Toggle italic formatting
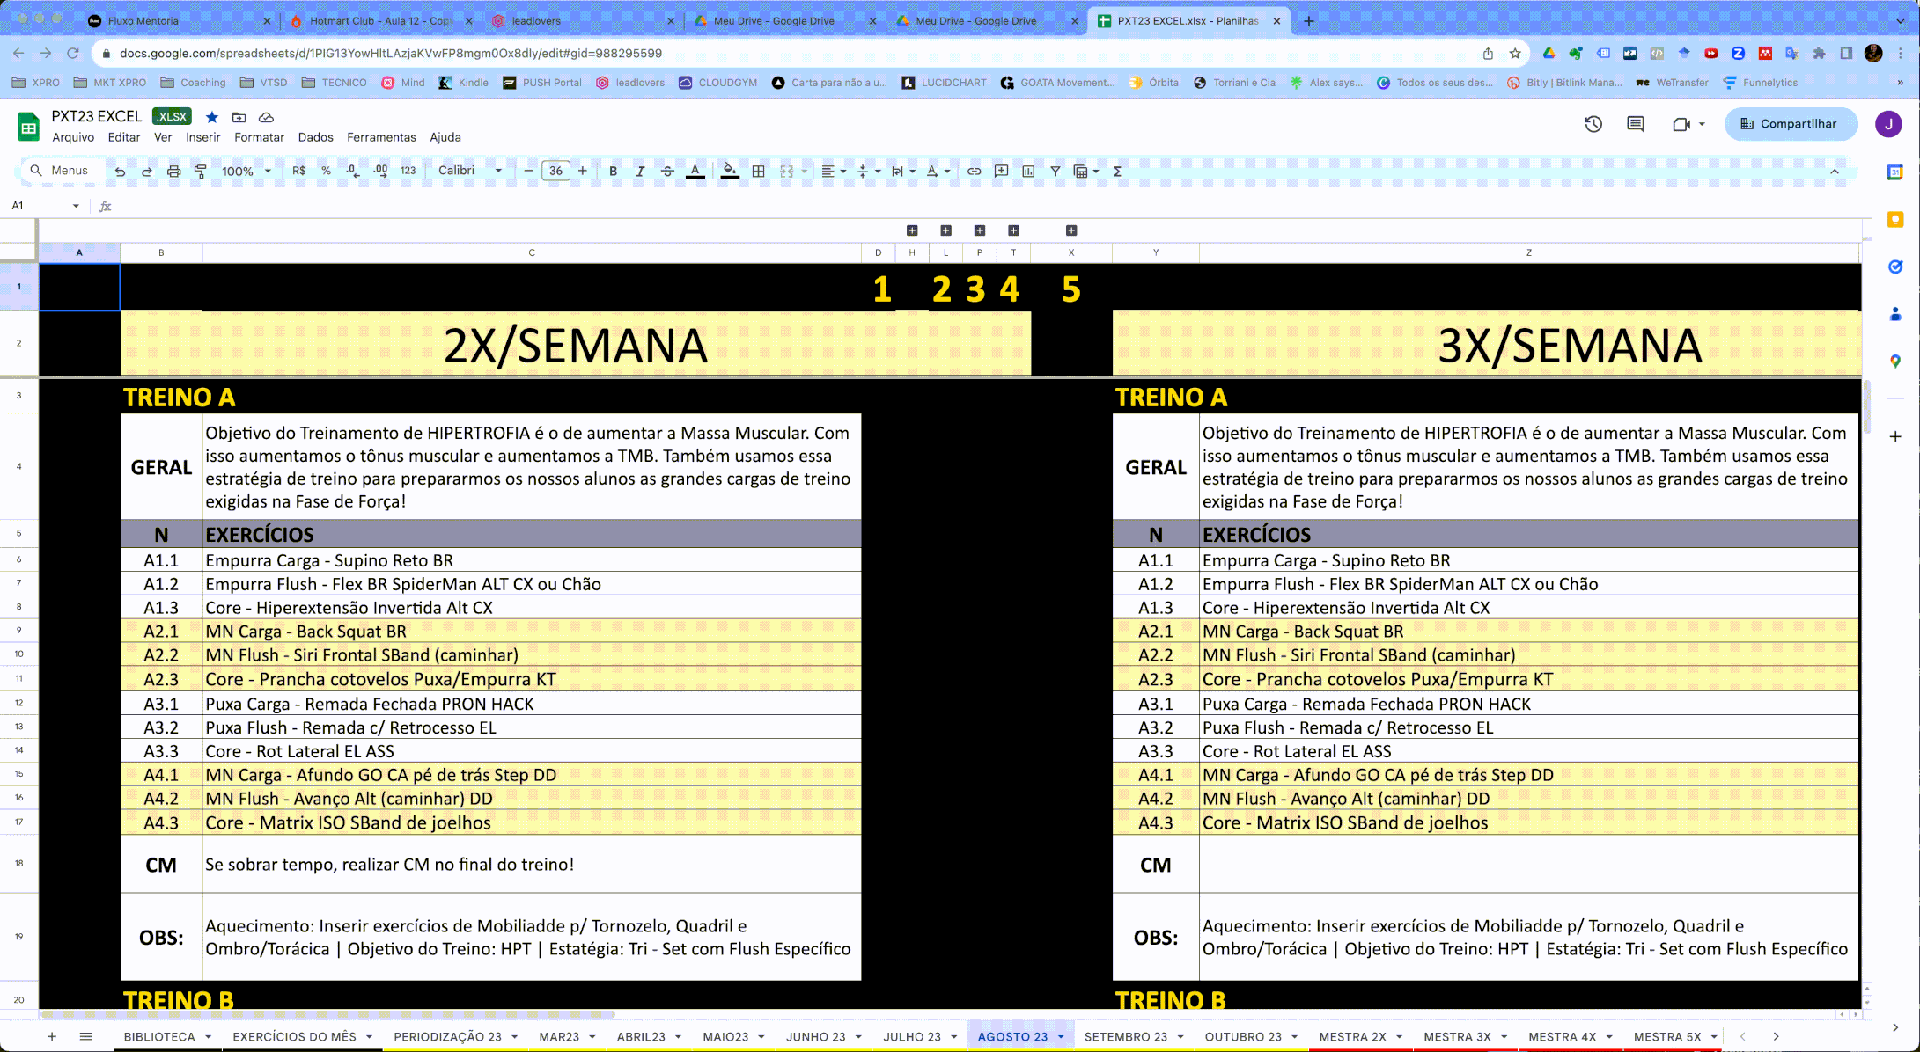Viewport: 1920px width, 1052px height. pyautogui.click(x=640, y=171)
